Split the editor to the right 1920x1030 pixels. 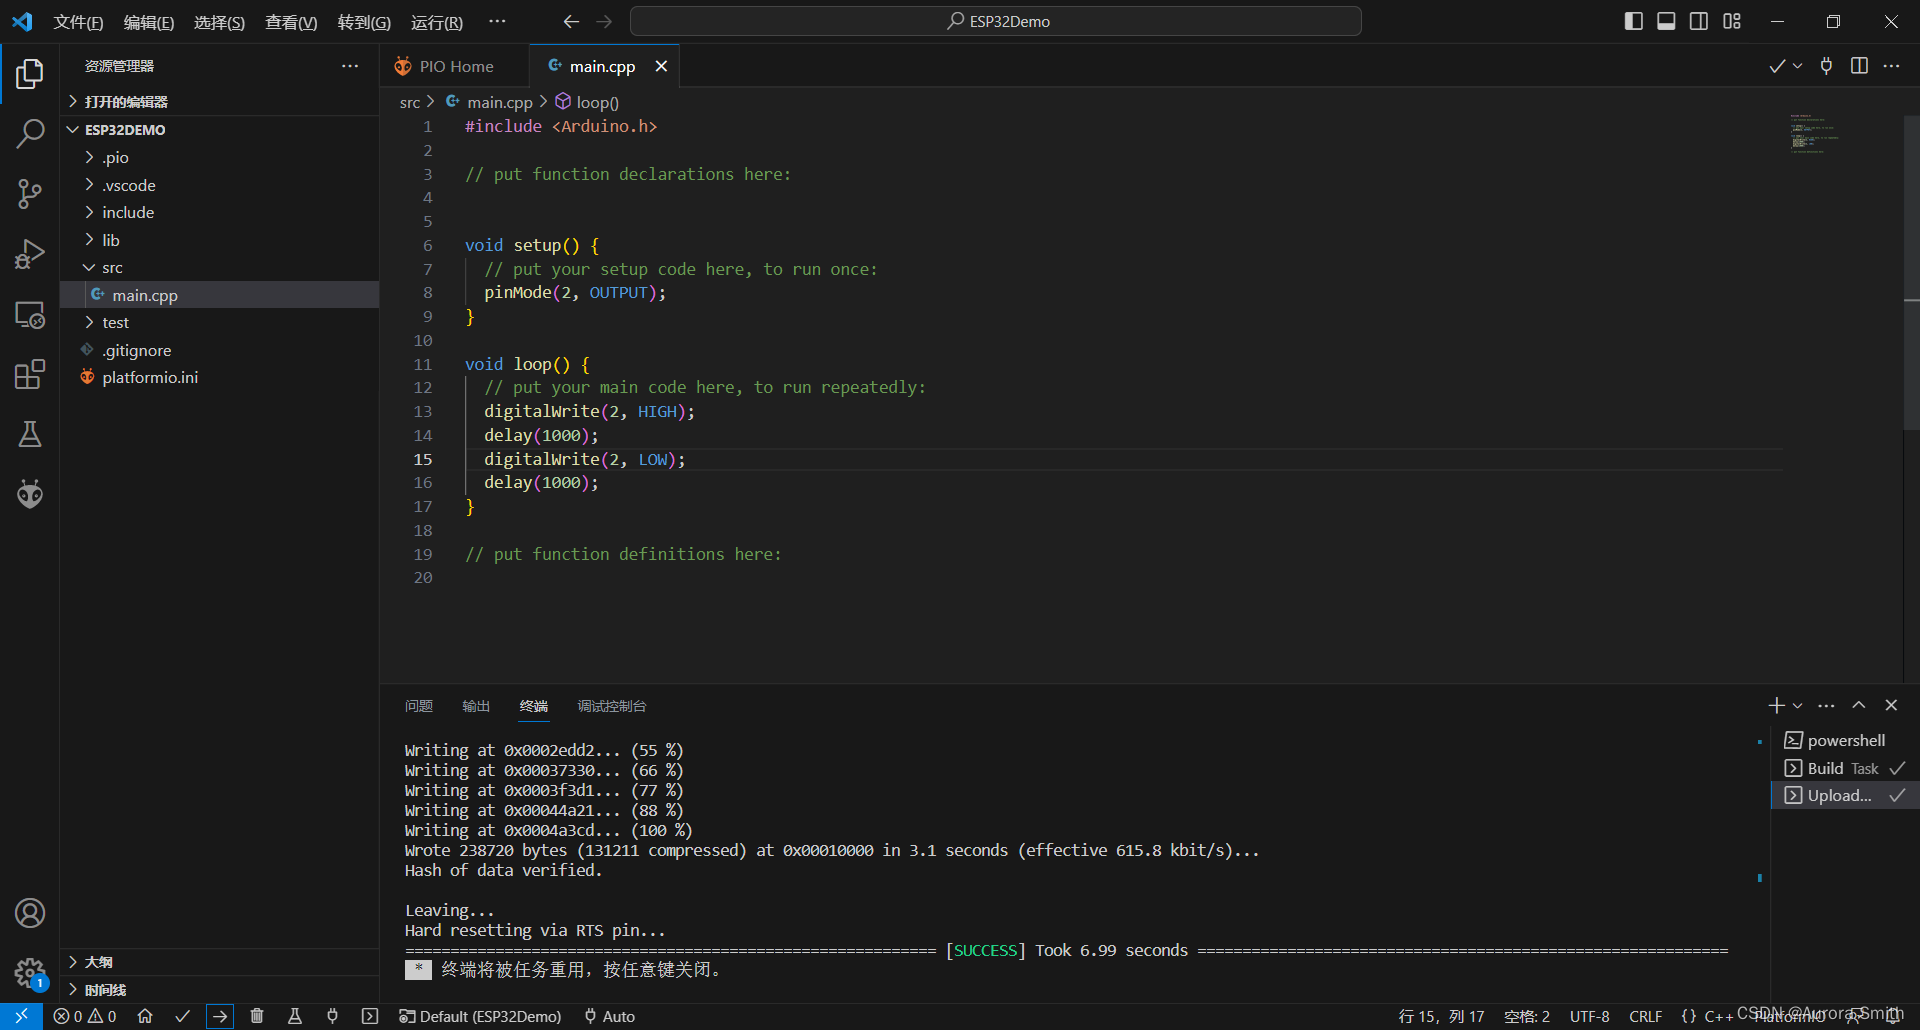click(x=1859, y=66)
